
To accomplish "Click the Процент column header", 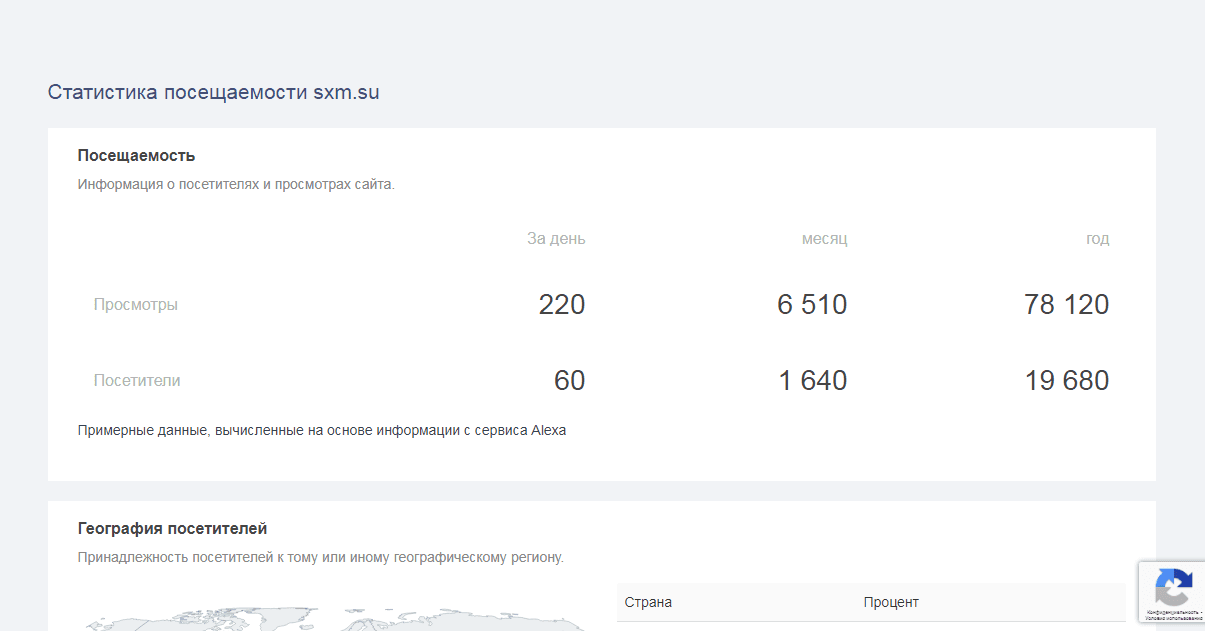I will (x=891, y=602).
